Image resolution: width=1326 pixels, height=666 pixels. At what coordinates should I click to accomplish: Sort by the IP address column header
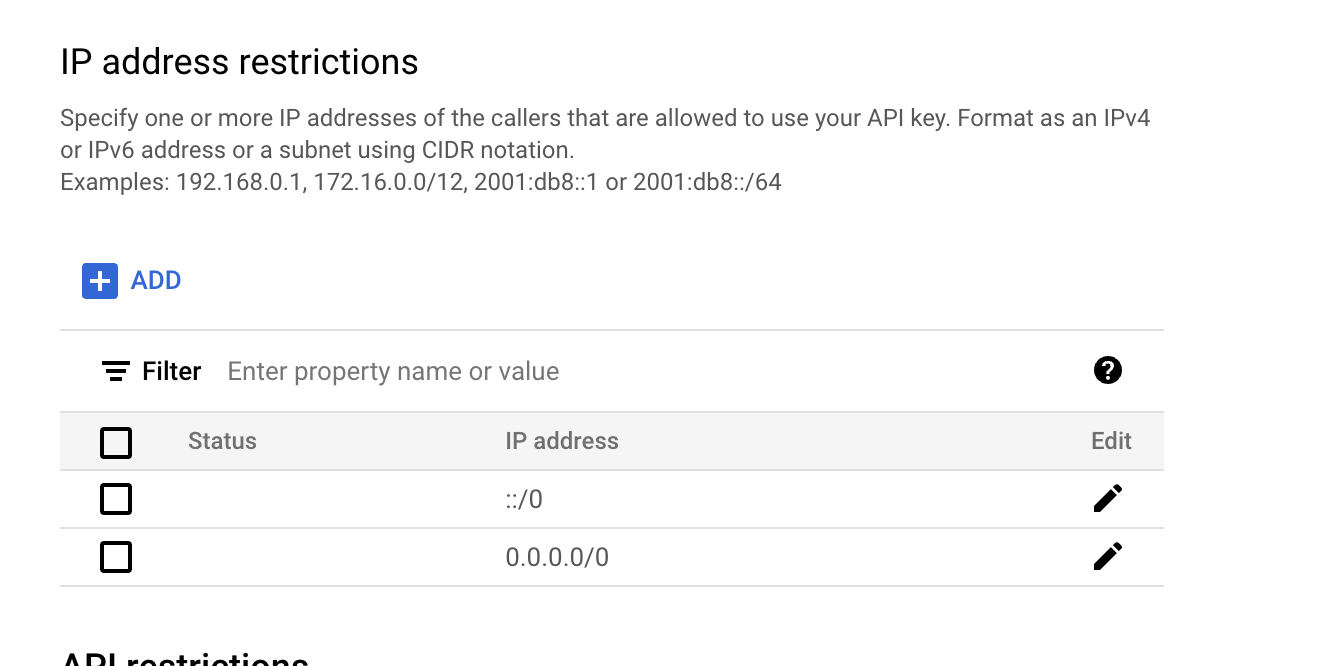pos(562,441)
